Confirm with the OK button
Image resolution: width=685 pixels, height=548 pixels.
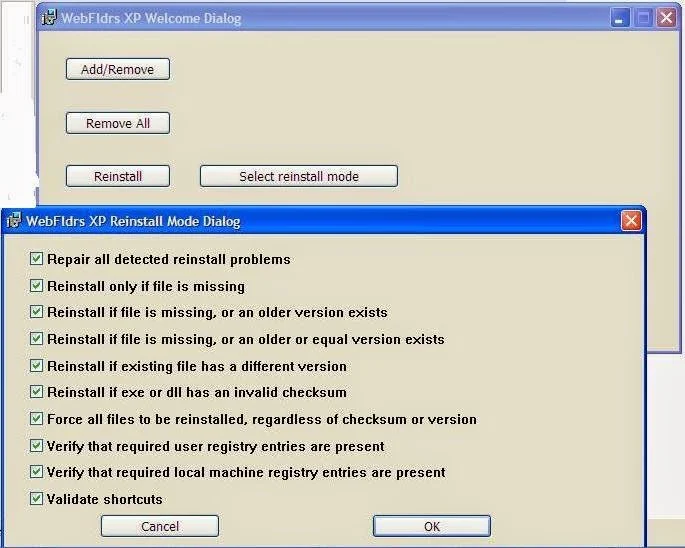(x=432, y=526)
